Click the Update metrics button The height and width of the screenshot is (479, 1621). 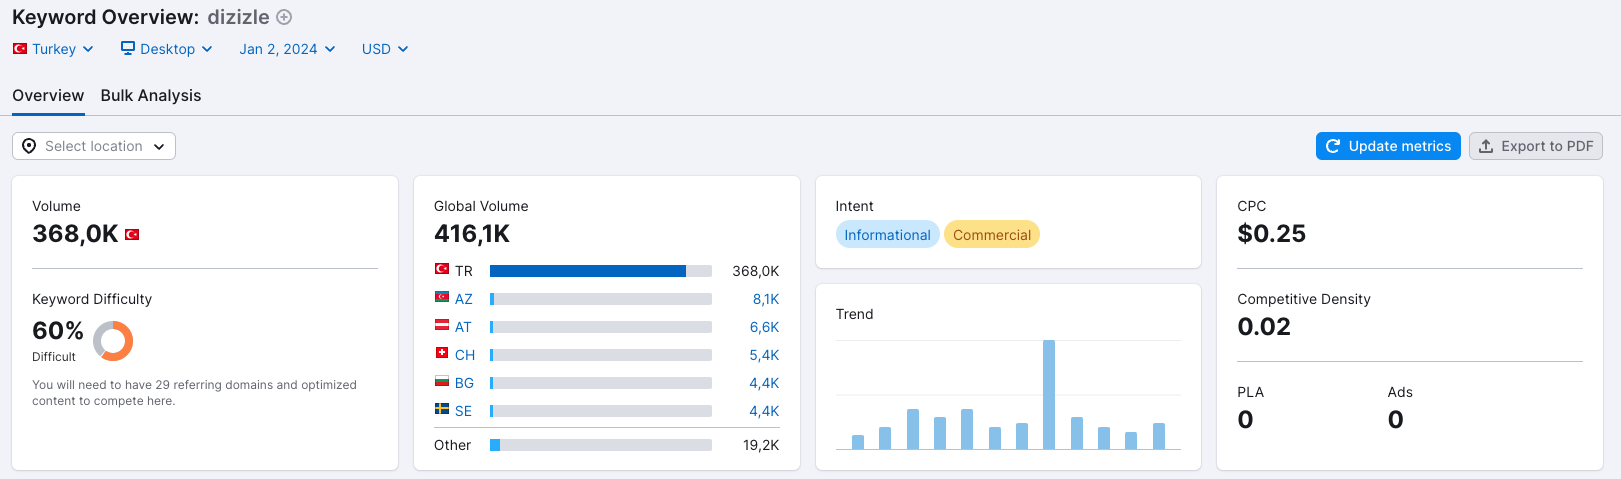point(1388,146)
